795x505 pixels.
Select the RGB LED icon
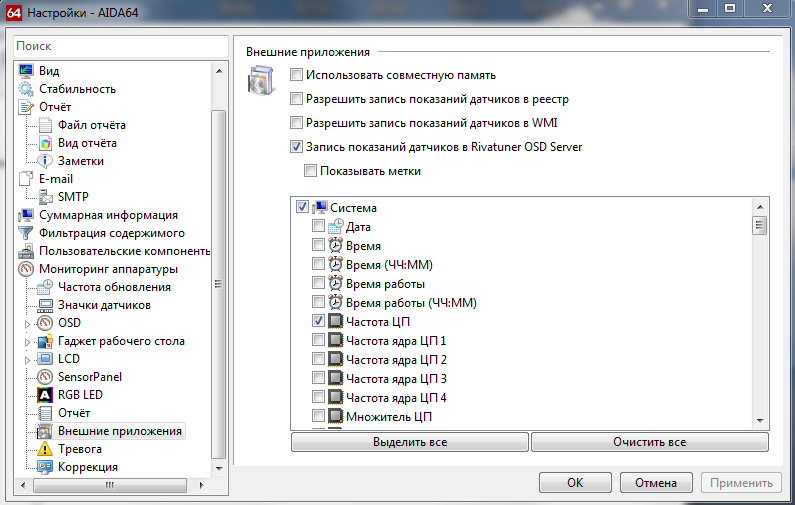tap(45, 395)
